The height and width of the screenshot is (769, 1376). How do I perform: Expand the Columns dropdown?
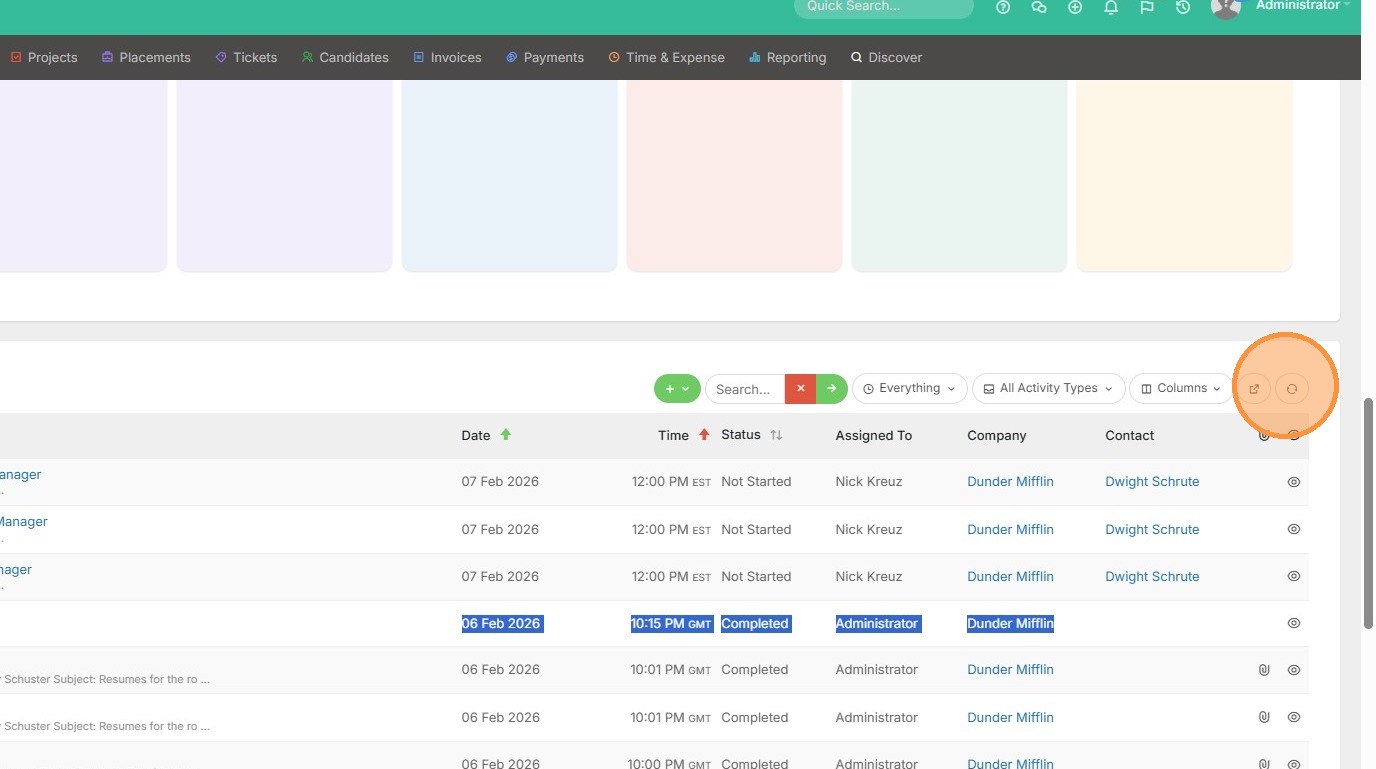tap(1181, 389)
